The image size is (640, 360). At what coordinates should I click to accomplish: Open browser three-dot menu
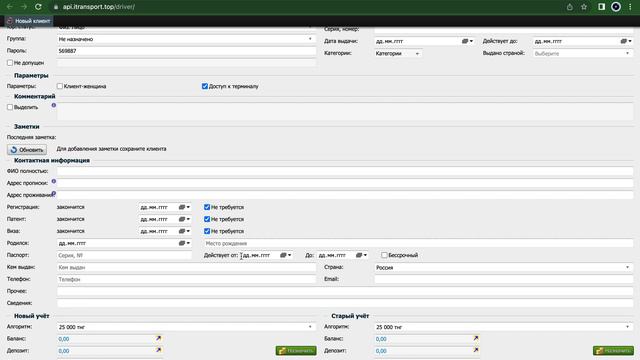pos(630,7)
